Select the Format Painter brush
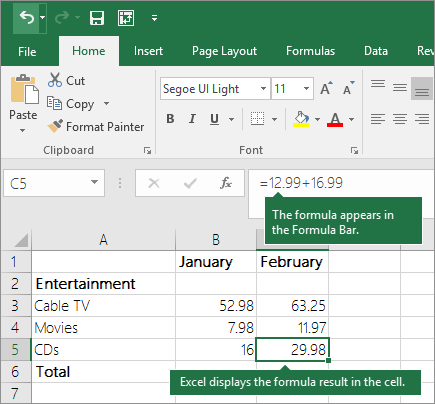 (55, 126)
